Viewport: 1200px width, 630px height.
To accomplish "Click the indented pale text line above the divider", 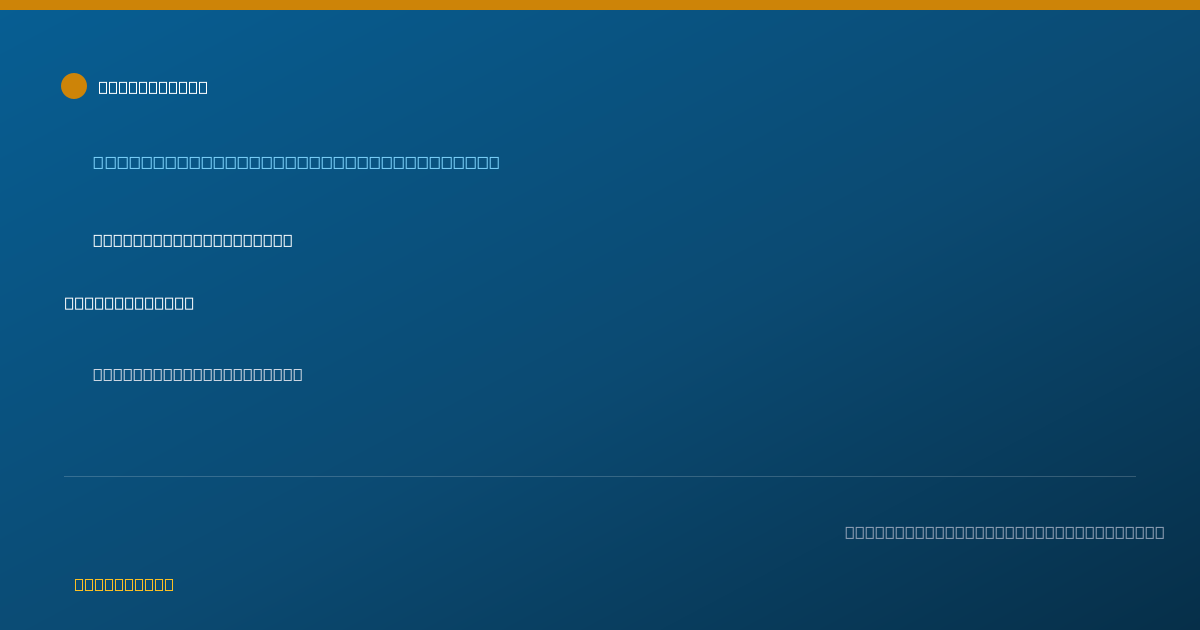I will (x=198, y=374).
